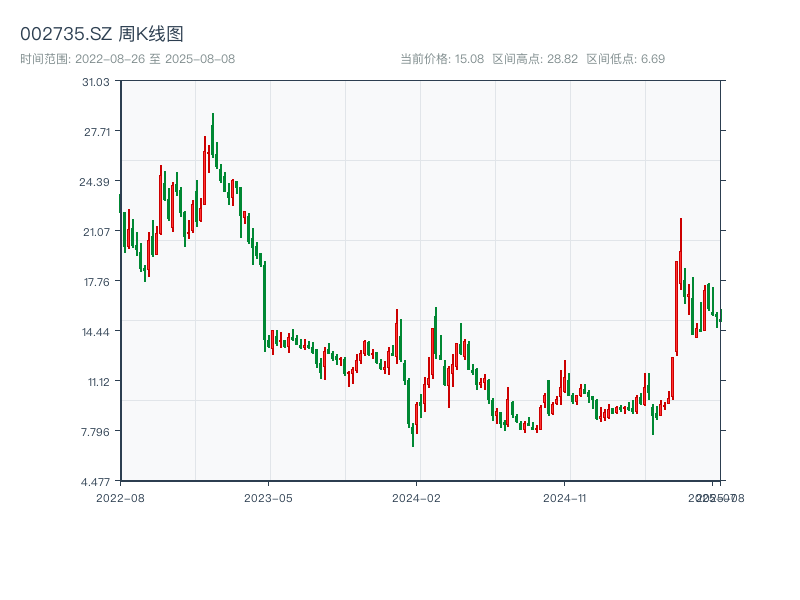This screenshot has height=600, width=800.
Task: Select the 2022-08 x-axis date label
Action: click(x=120, y=497)
